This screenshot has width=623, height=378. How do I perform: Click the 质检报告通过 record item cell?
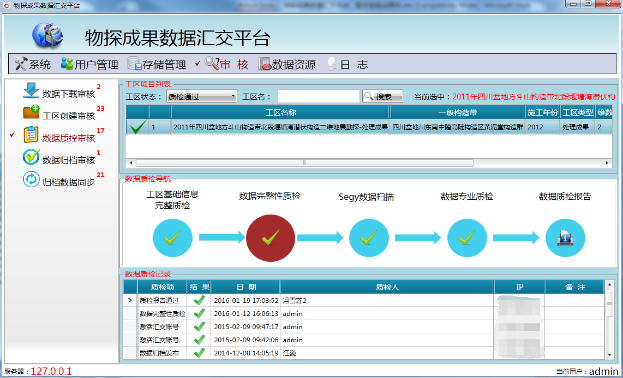162,300
